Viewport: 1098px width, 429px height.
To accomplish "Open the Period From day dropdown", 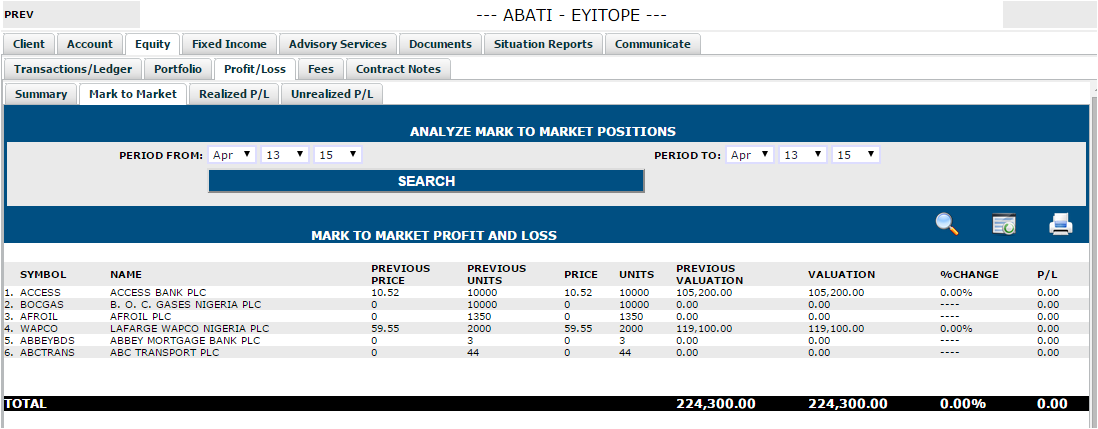I will tap(285, 155).
